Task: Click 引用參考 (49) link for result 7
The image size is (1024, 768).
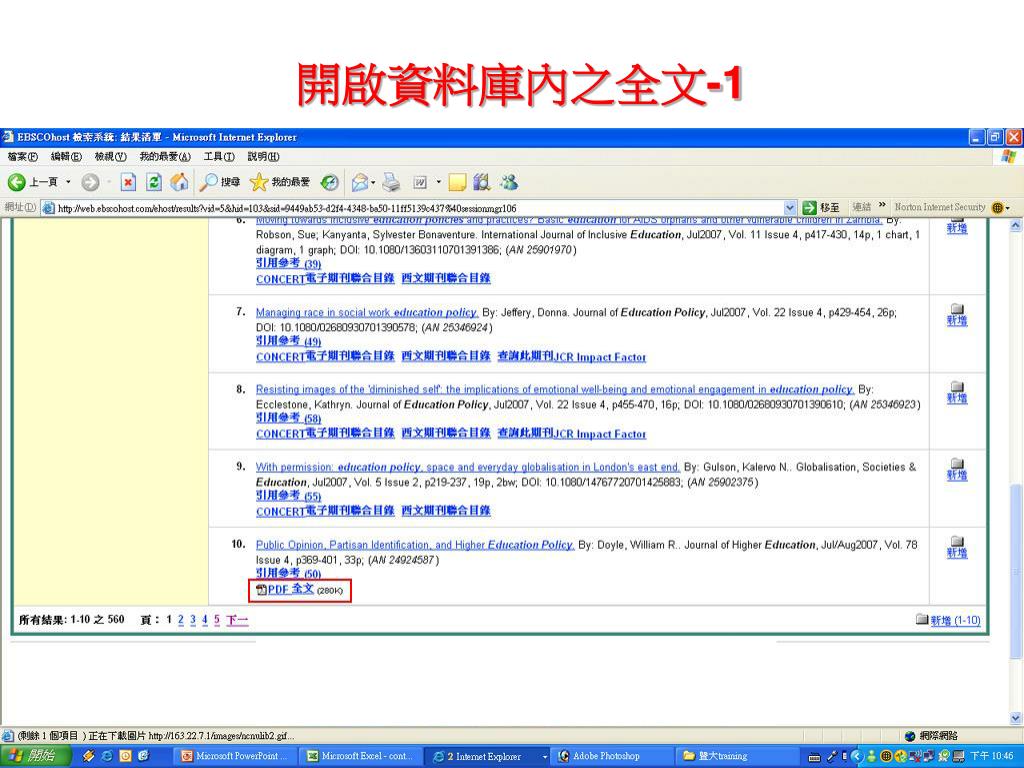Action: pos(288,341)
